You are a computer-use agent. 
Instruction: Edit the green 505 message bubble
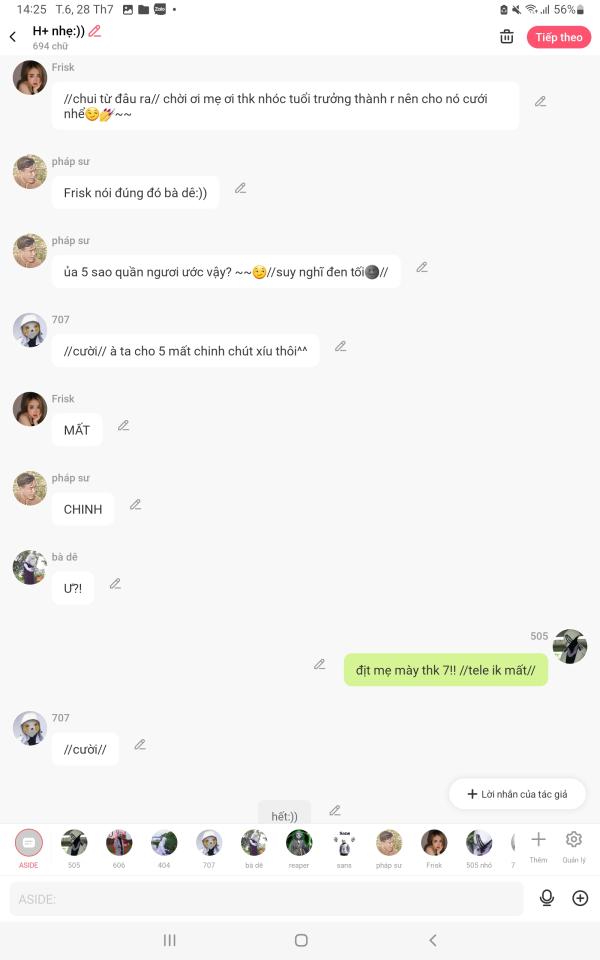click(320, 664)
